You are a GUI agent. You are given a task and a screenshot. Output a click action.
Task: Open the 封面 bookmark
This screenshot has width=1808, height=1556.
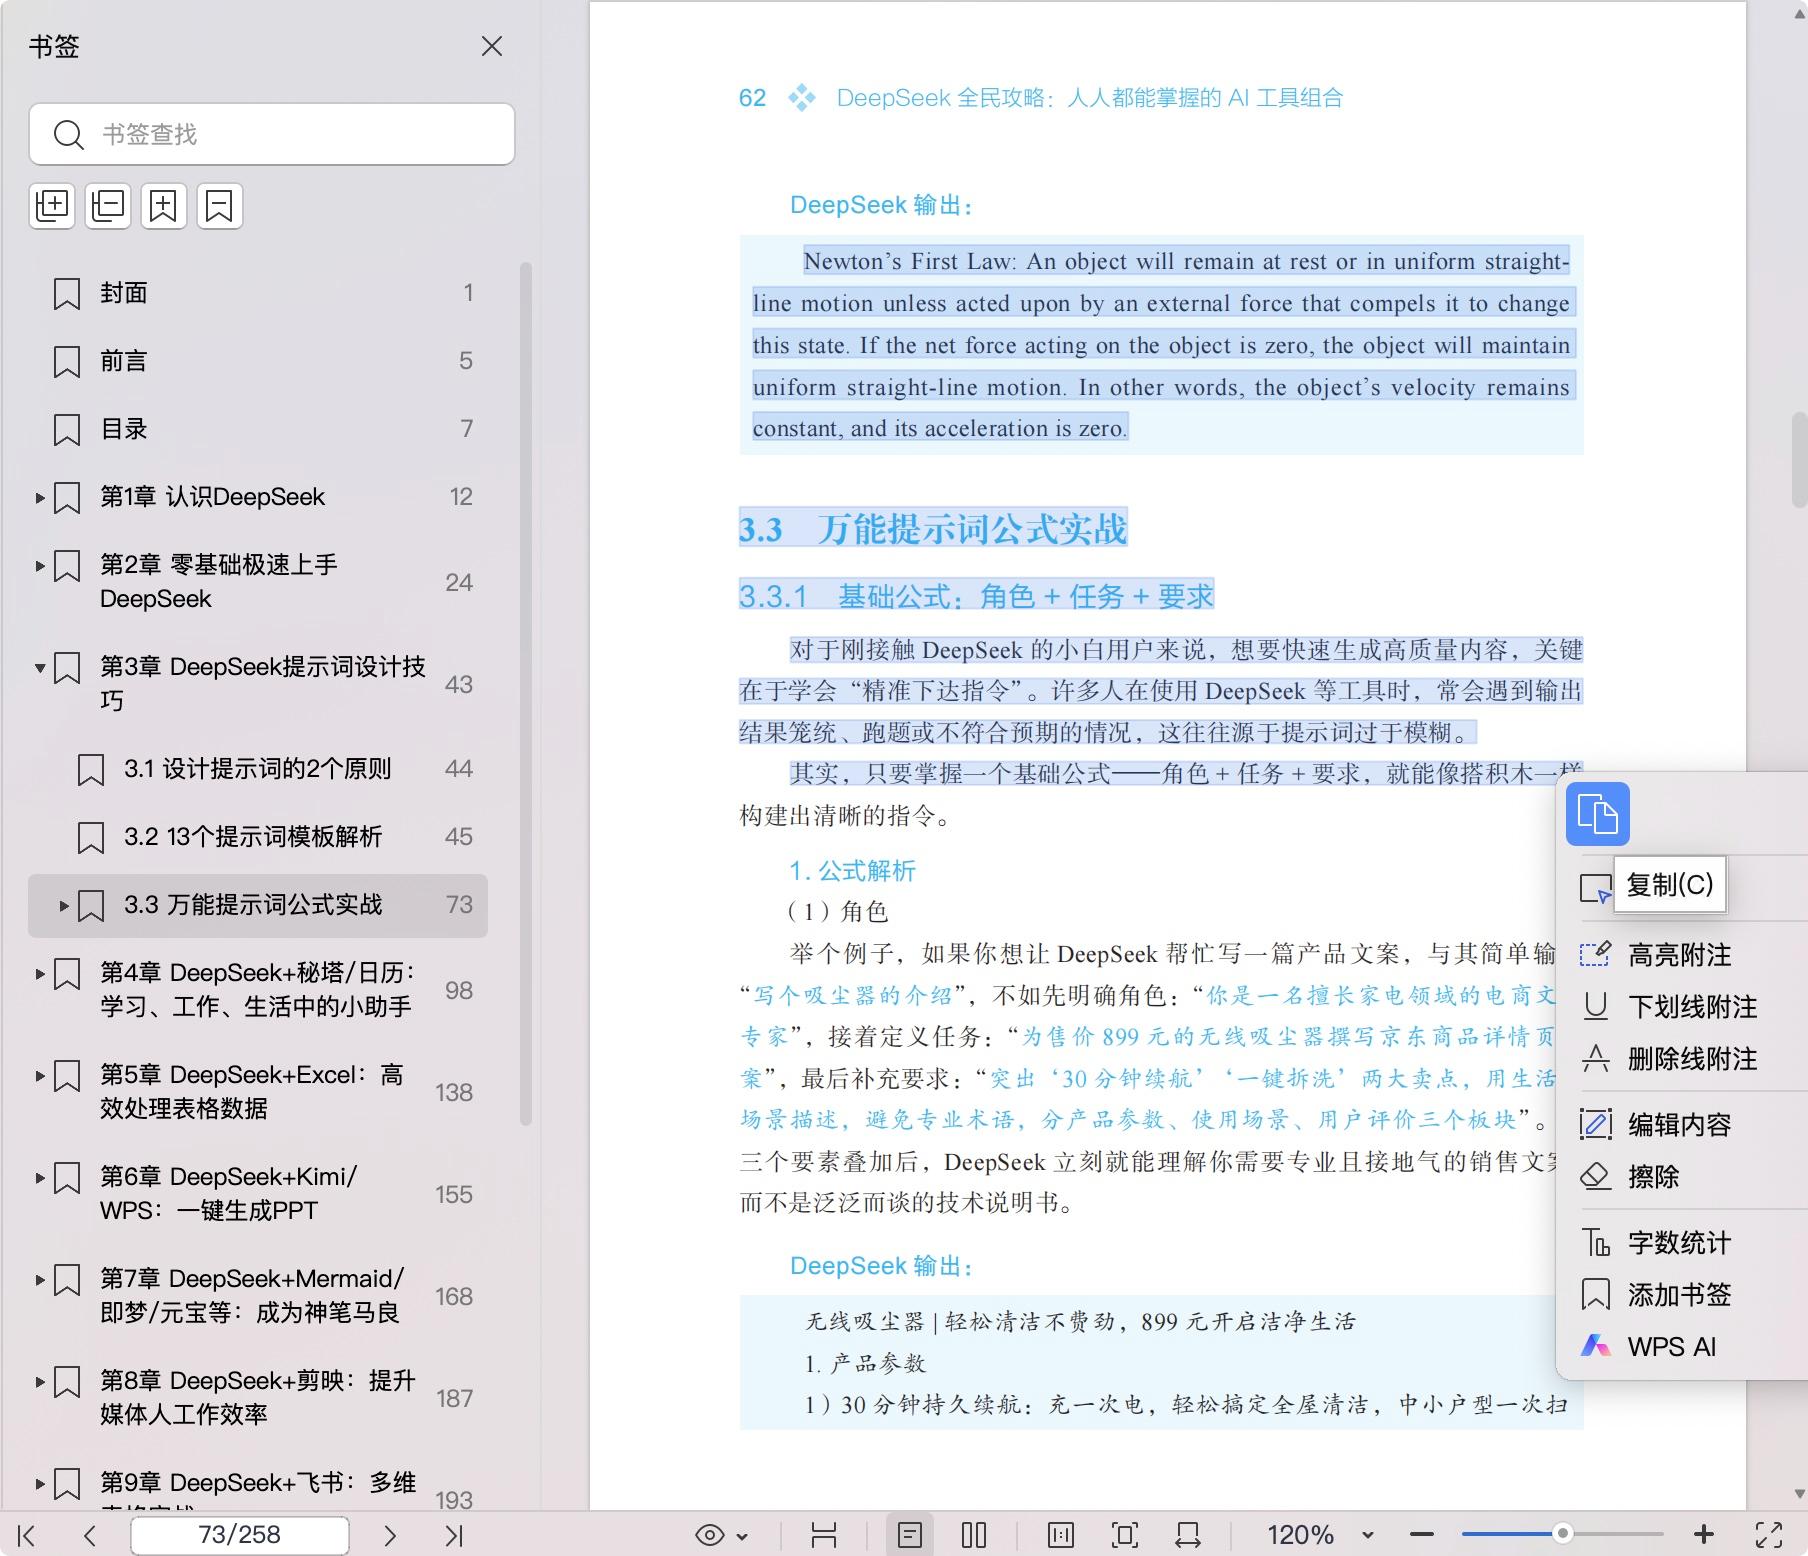point(258,293)
